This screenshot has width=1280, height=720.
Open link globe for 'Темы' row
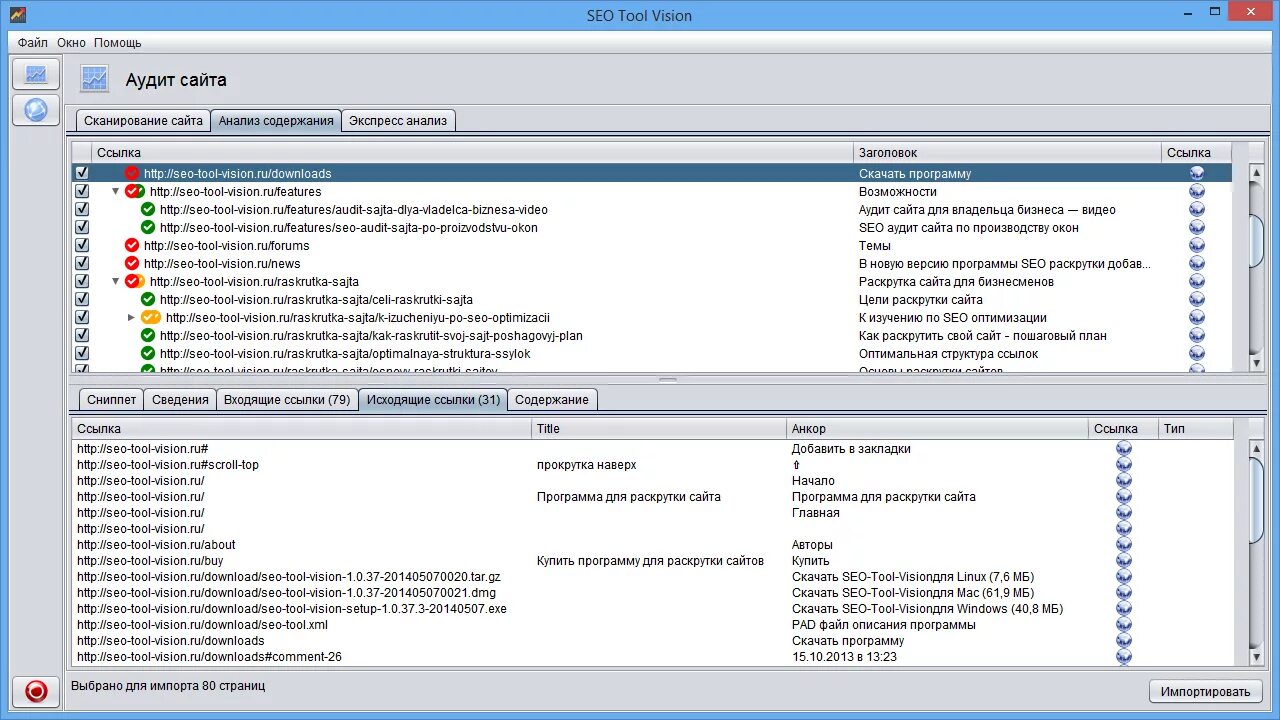(x=1196, y=245)
